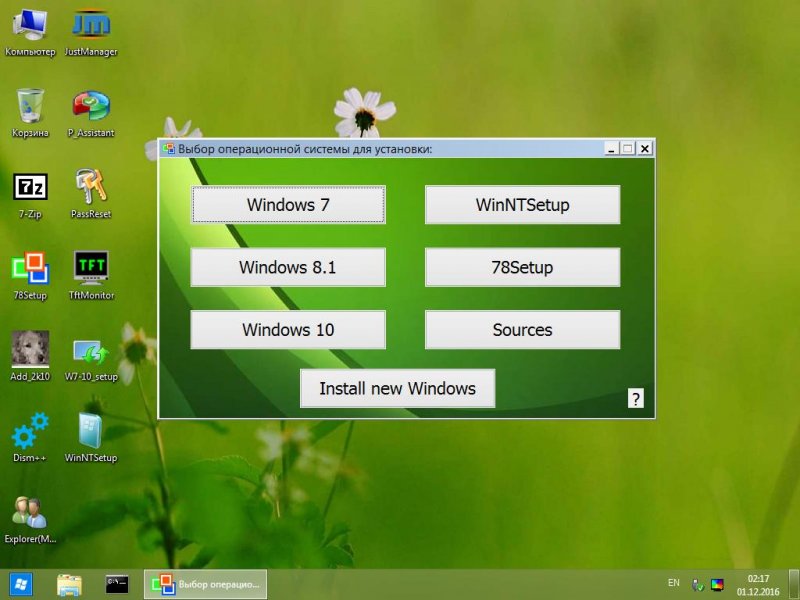Click the Sources button
This screenshot has width=800, height=600.
pyautogui.click(x=522, y=330)
